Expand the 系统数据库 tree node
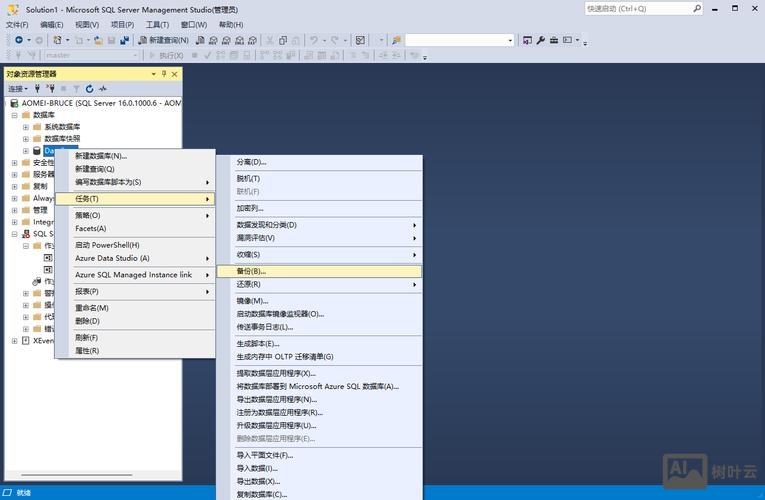 click(26, 127)
